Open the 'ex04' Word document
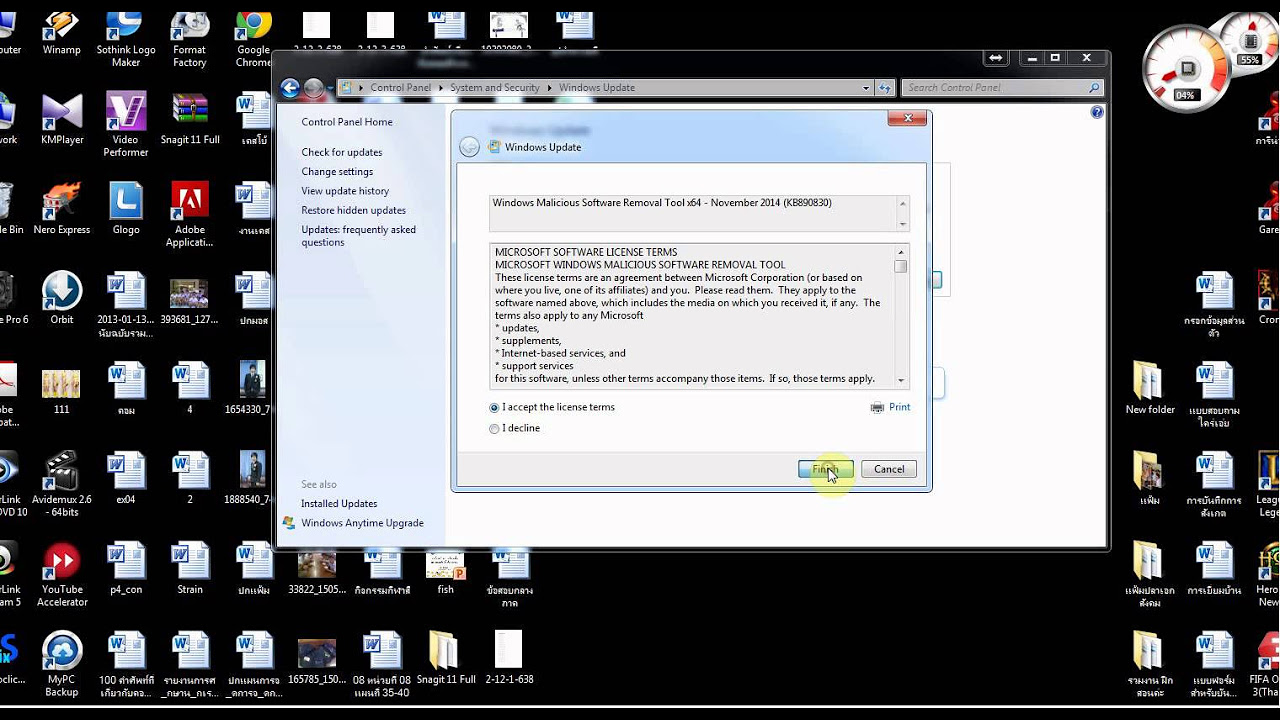 click(x=126, y=478)
